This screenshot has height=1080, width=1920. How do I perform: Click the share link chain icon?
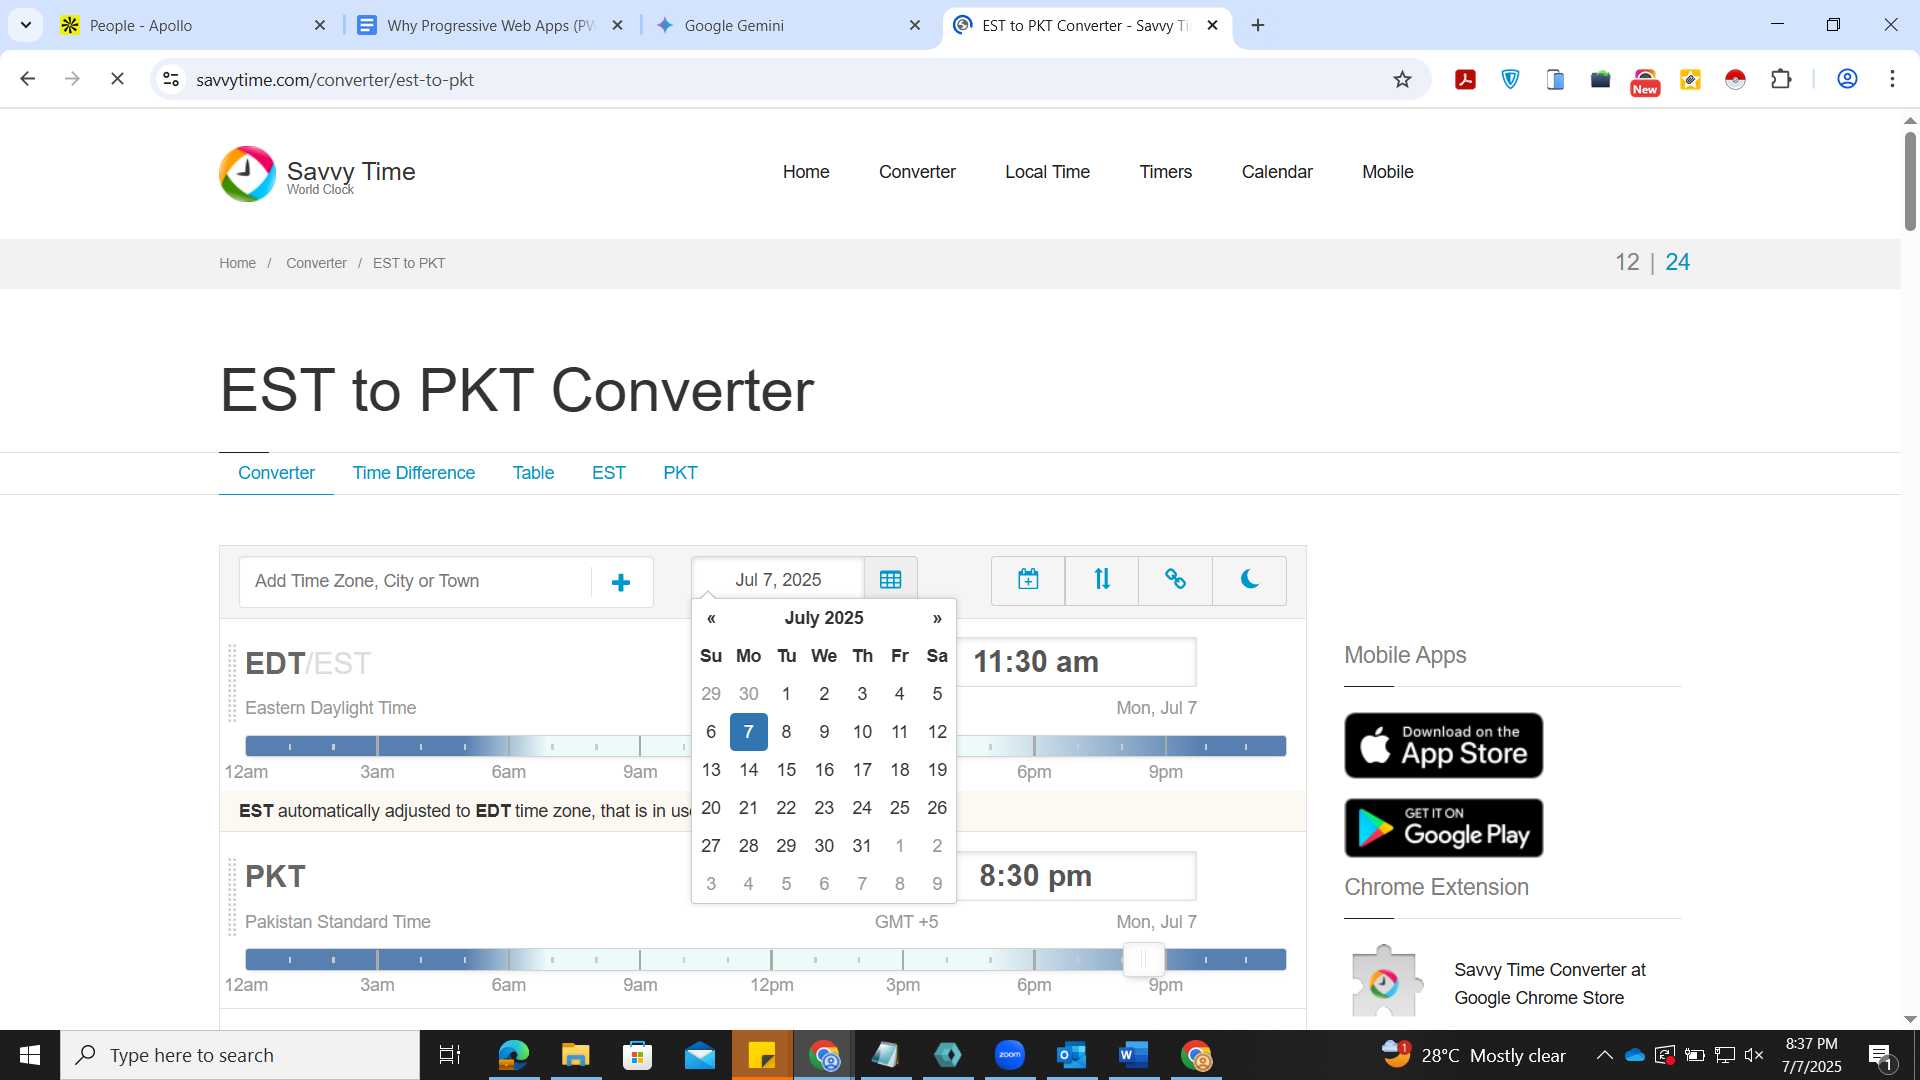tap(1175, 580)
